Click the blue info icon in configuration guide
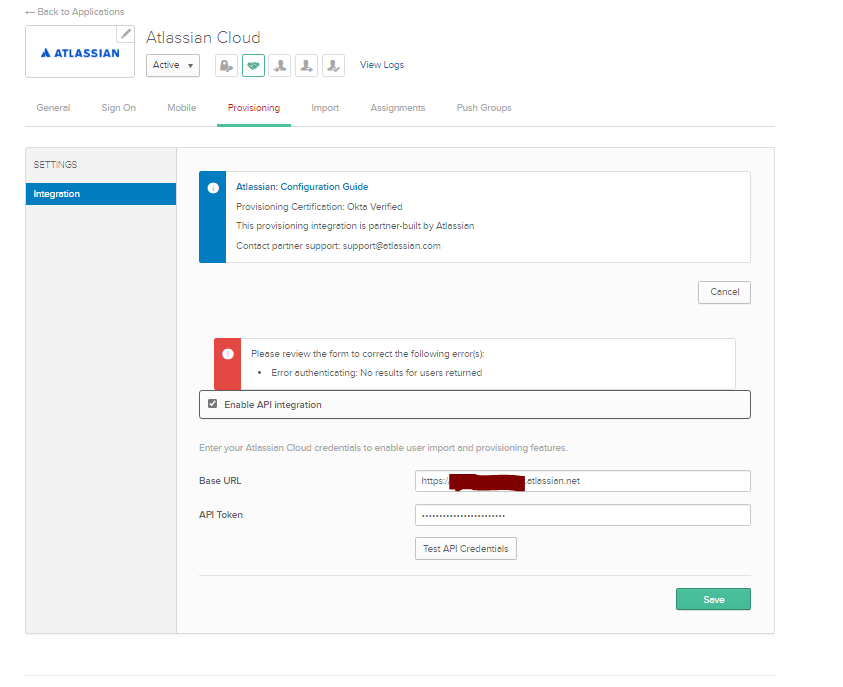Viewport: 843px width, 687px height. (x=213, y=188)
